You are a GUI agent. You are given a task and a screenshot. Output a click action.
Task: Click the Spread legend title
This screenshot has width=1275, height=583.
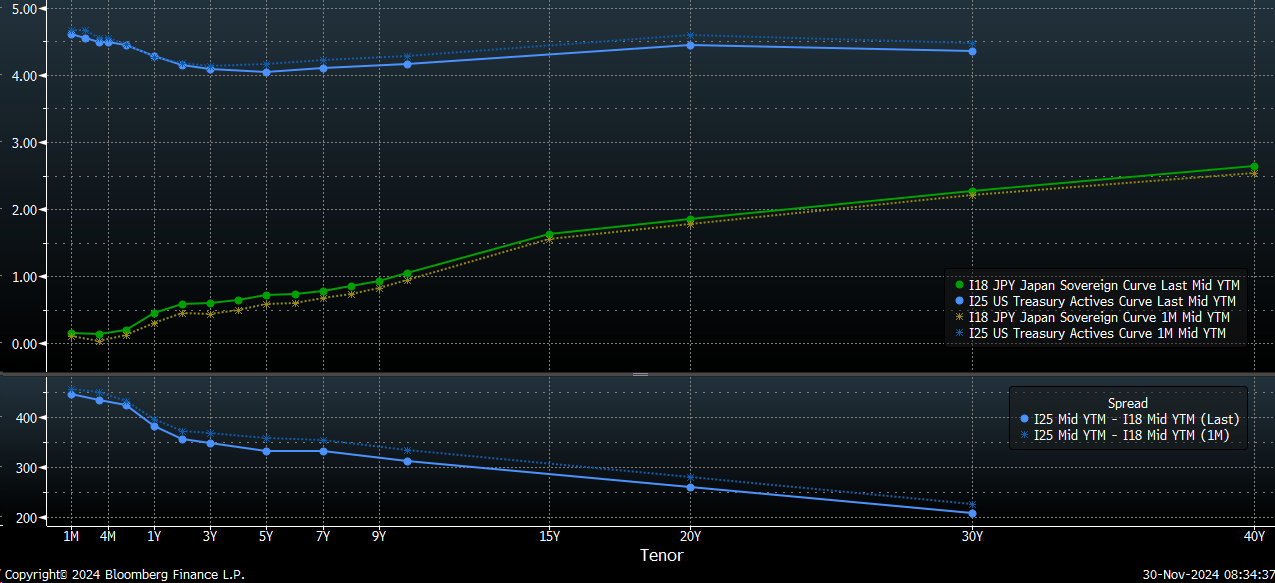[1128, 403]
